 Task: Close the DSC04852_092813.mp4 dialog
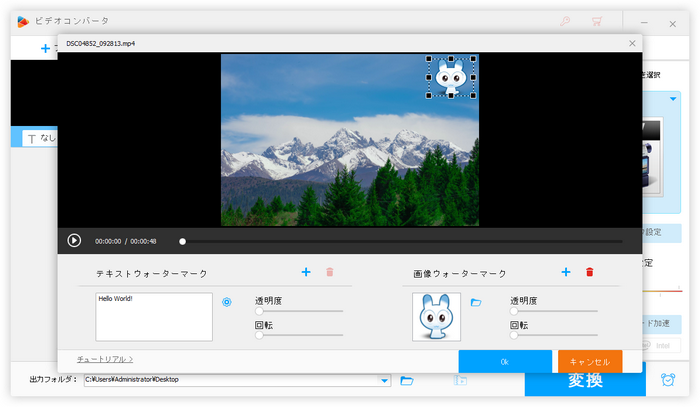631,43
